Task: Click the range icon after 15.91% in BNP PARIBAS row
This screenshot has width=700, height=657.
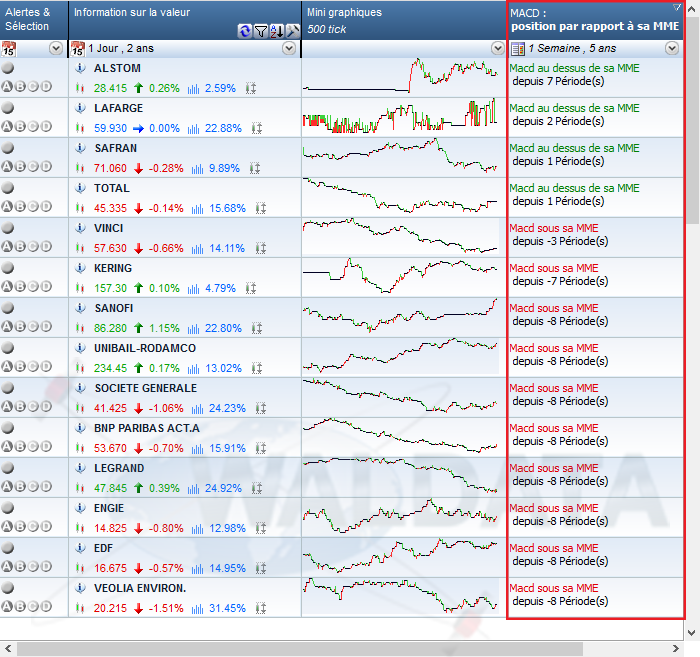Action: [261, 448]
